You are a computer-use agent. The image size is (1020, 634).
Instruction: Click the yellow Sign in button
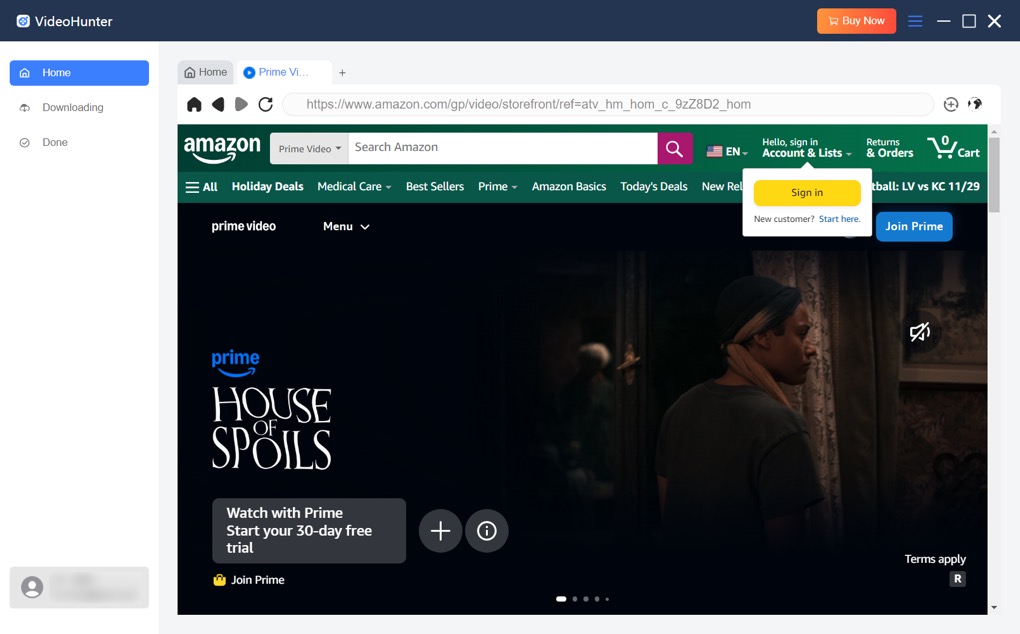click(807, 192)
